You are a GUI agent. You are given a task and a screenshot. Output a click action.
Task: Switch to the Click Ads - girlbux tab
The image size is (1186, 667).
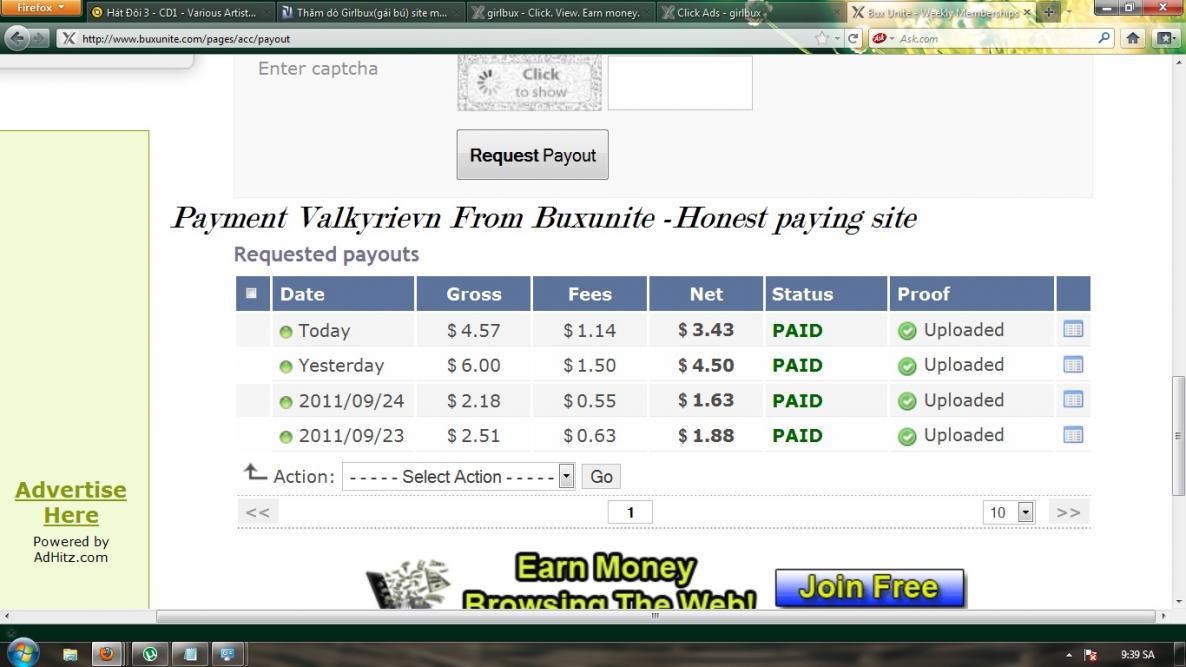click(749, 12)
